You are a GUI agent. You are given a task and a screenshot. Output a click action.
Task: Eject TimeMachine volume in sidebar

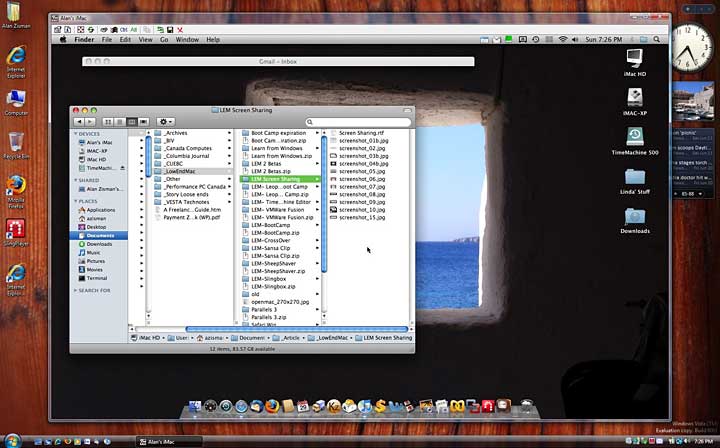coord(123,168)
